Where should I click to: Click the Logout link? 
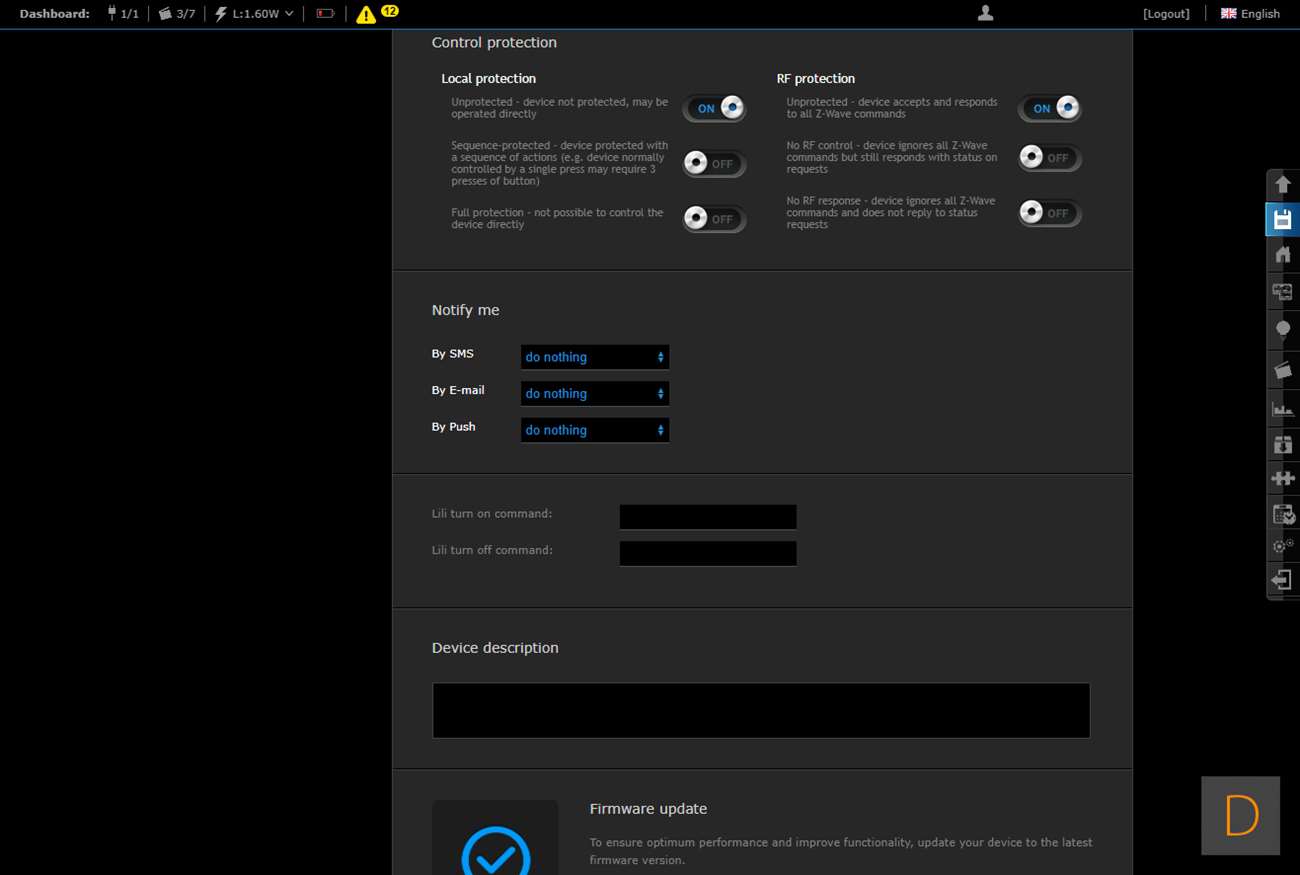tap(1166, 14)
